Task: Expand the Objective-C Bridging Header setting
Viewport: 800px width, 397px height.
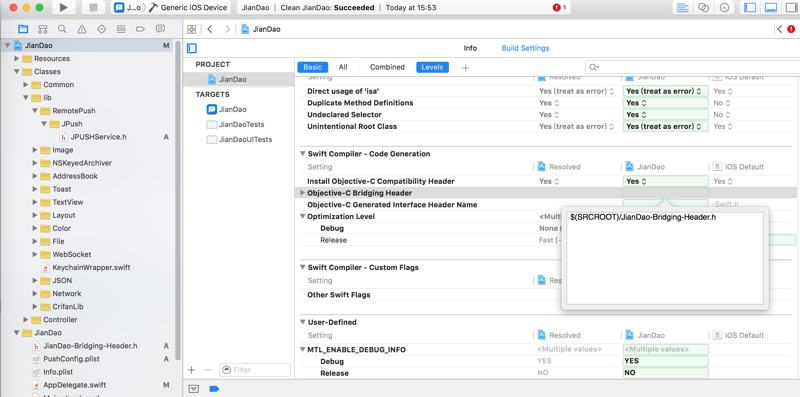Action: pyautogui.click(x=302, y=193)
